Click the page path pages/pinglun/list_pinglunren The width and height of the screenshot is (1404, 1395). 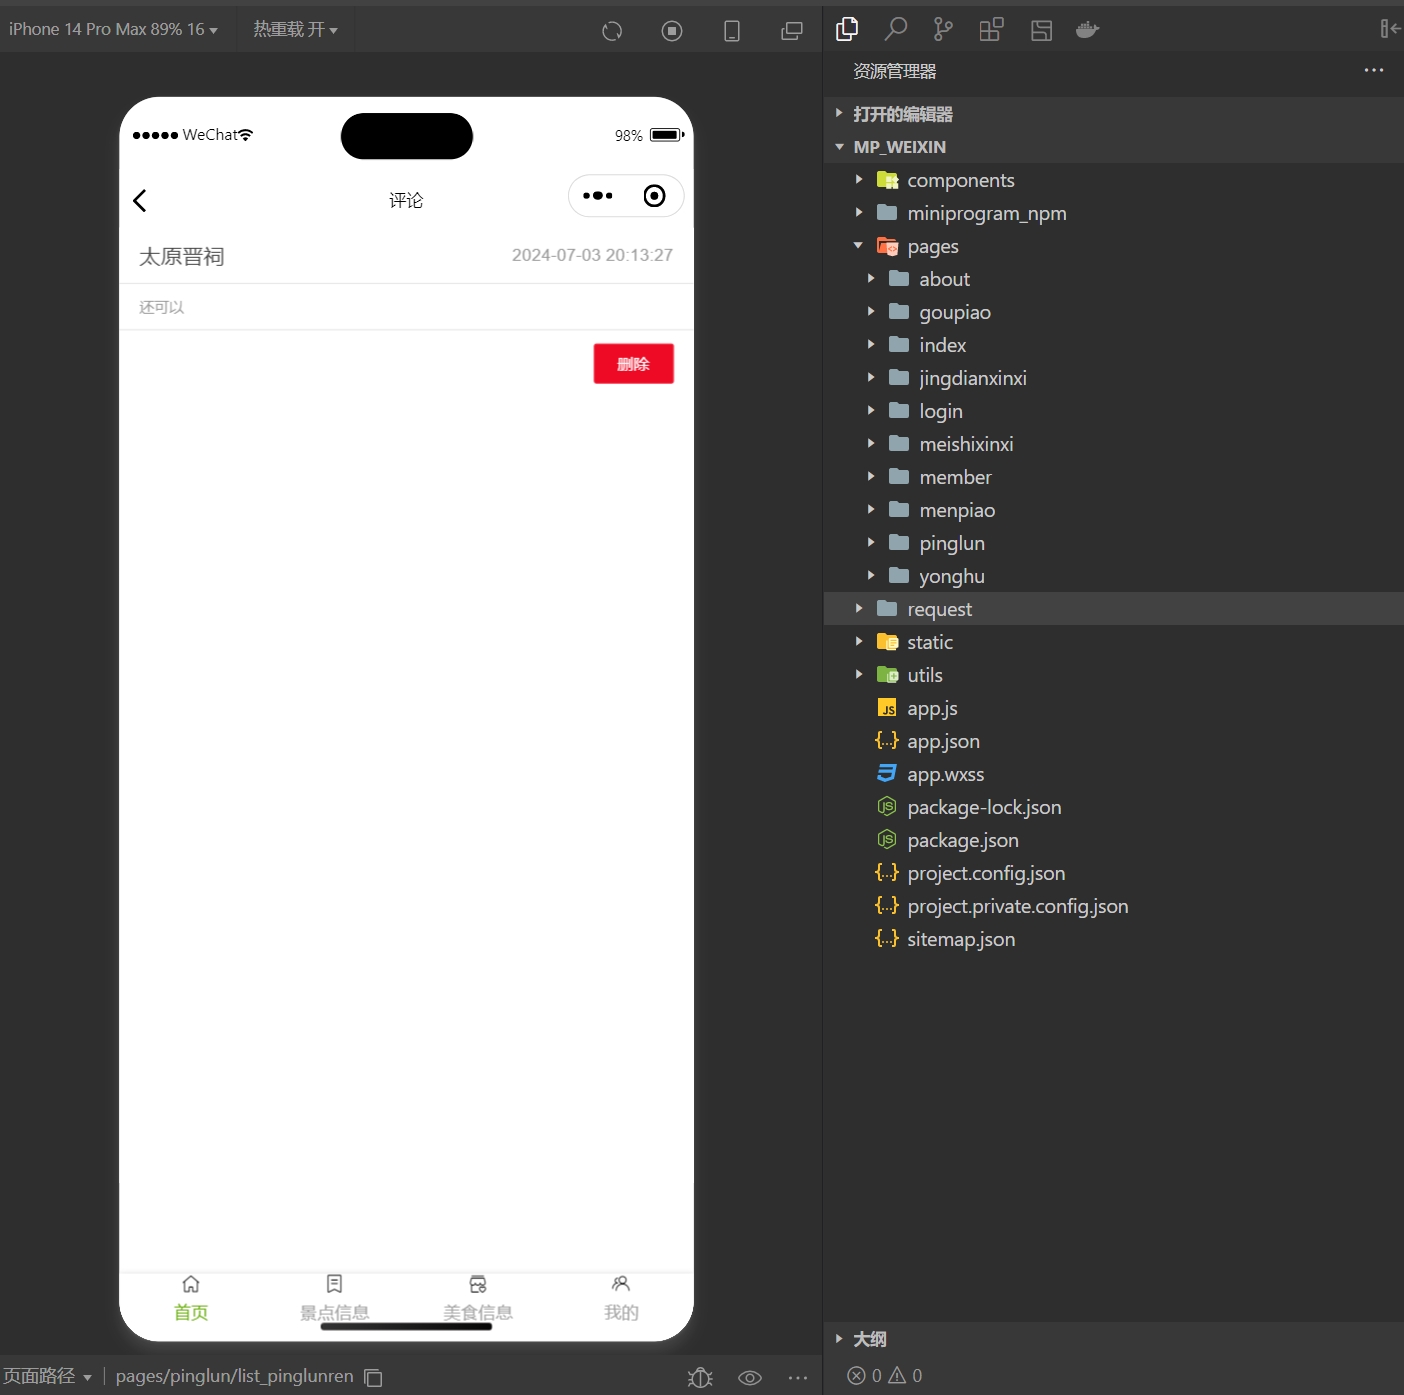click(234, 1376)
